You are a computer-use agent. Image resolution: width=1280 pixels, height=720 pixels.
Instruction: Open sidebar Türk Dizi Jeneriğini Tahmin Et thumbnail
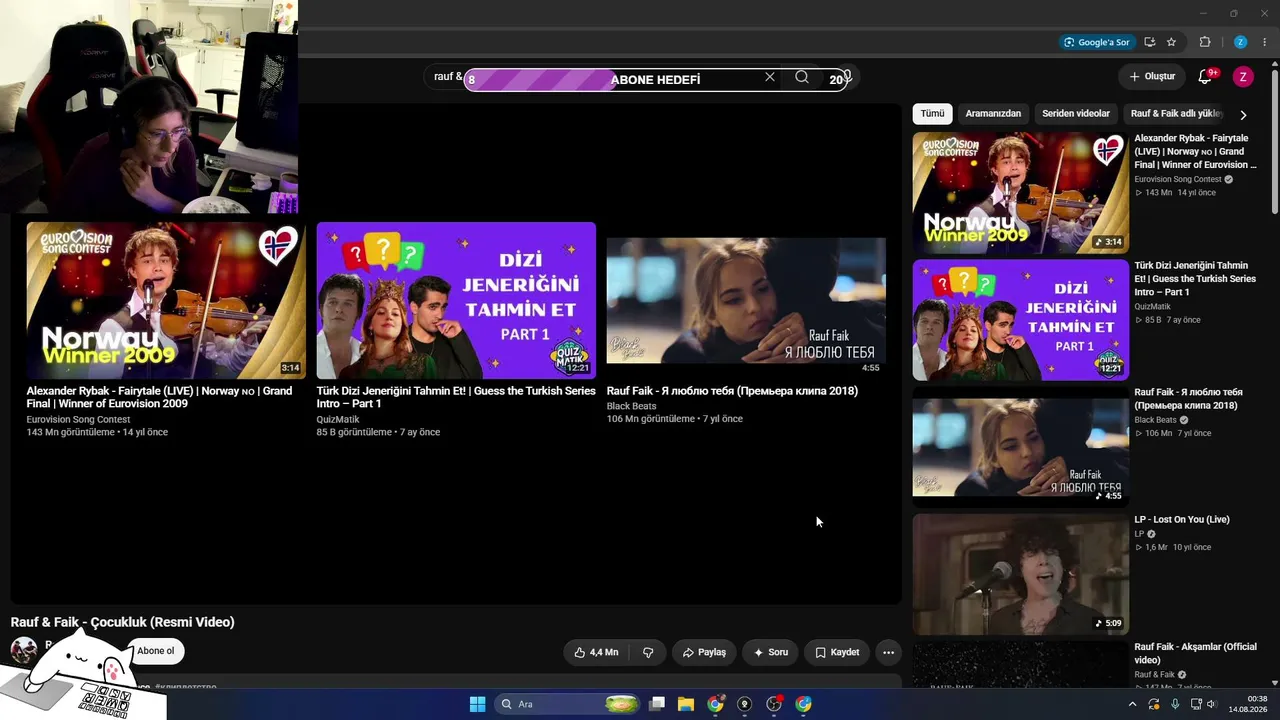1020,320
